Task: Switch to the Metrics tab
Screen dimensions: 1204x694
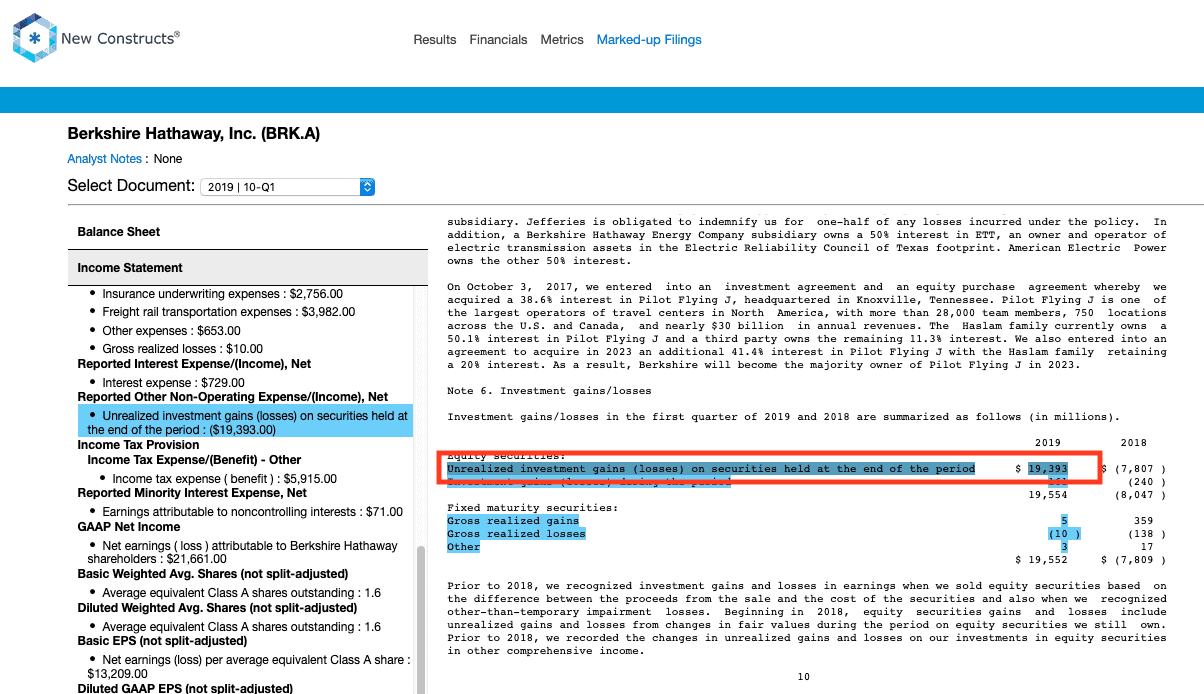Action: [562, 40]
